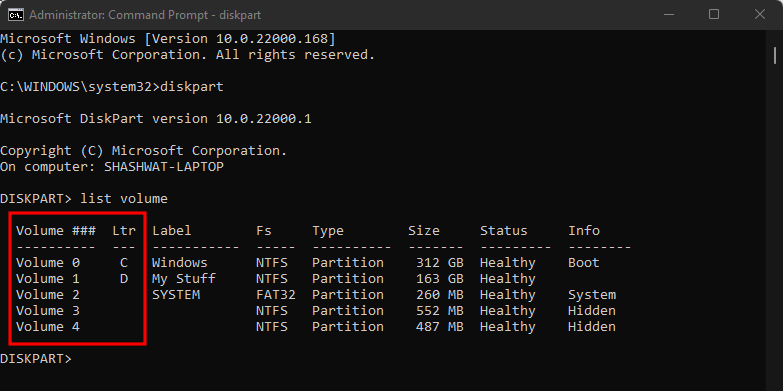
Task: Click the drive letter D
Action: tap(124, 279)
